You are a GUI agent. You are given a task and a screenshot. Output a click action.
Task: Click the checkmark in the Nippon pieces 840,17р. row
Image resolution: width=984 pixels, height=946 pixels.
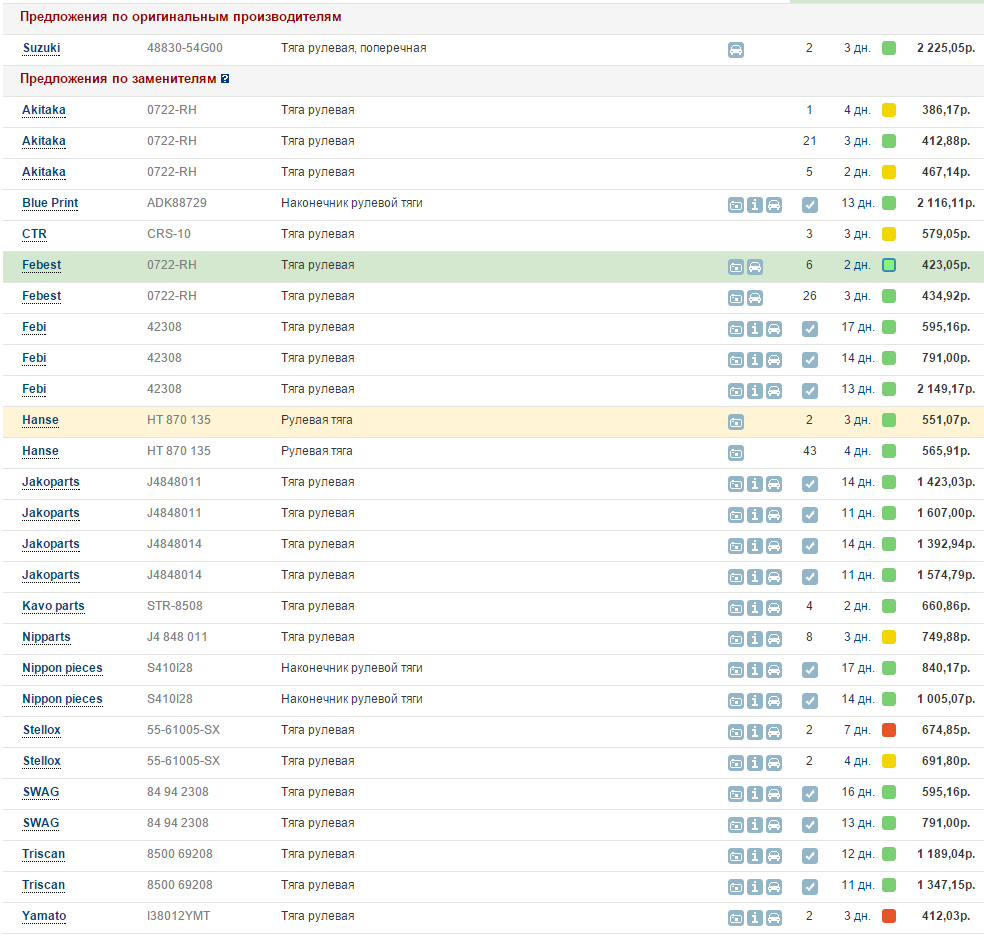(810, 669)
